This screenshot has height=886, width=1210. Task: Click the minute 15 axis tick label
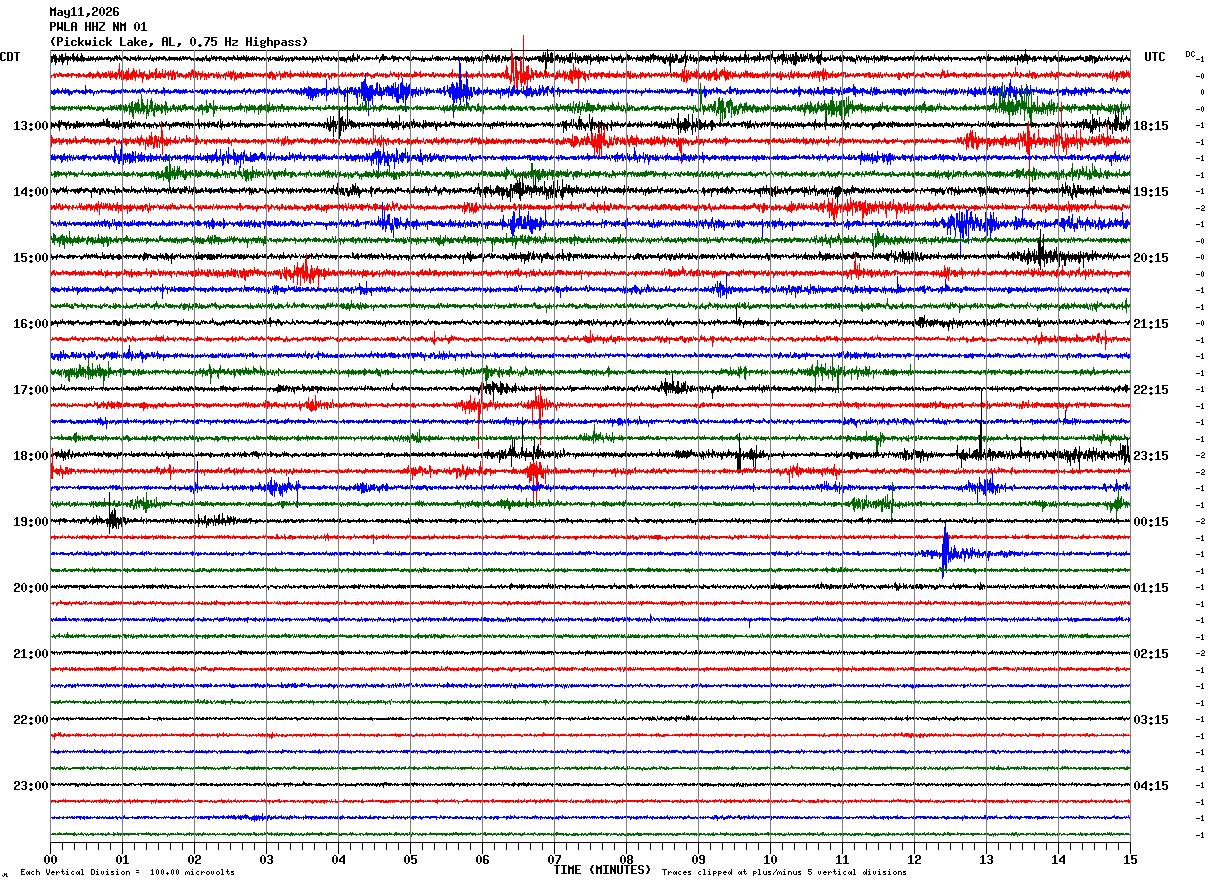pyautogui.click(x=1130, y=859)
